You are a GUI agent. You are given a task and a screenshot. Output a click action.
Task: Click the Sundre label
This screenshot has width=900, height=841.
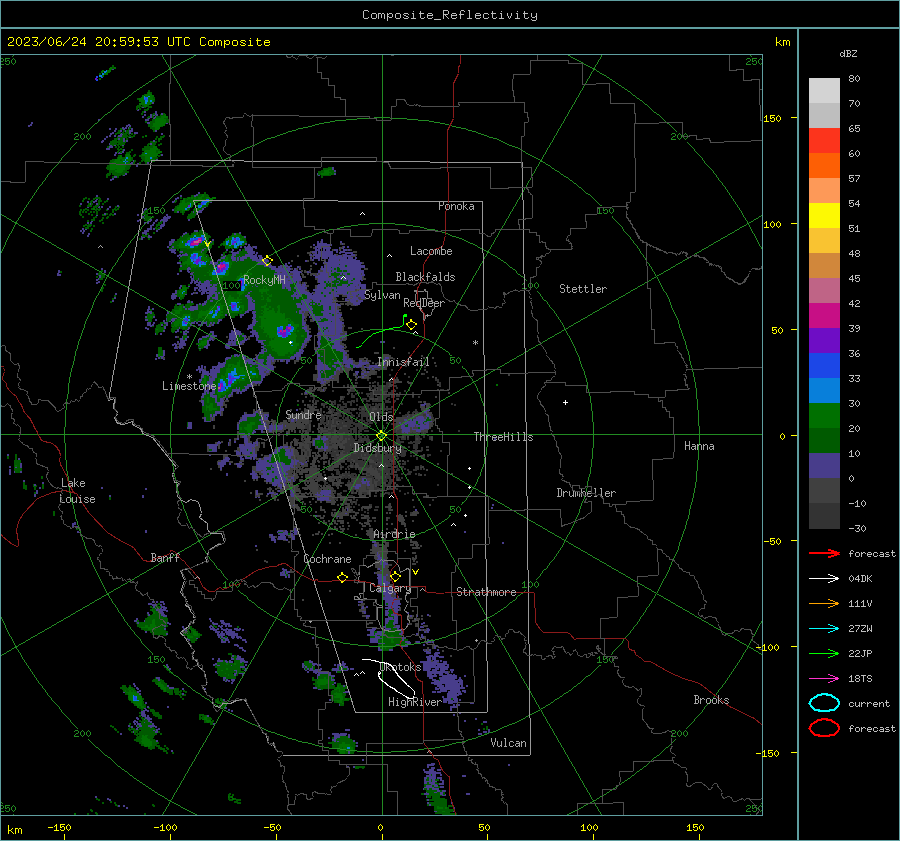(x=303, y=415)
